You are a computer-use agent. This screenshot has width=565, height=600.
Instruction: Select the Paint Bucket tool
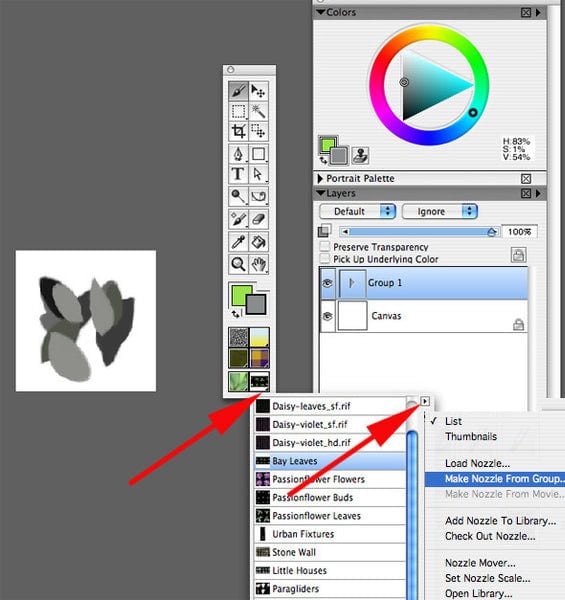(x=259, y=241)
